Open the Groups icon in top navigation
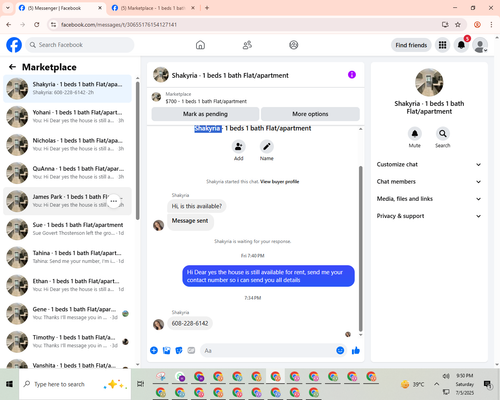500x400 pixels. 294,45
